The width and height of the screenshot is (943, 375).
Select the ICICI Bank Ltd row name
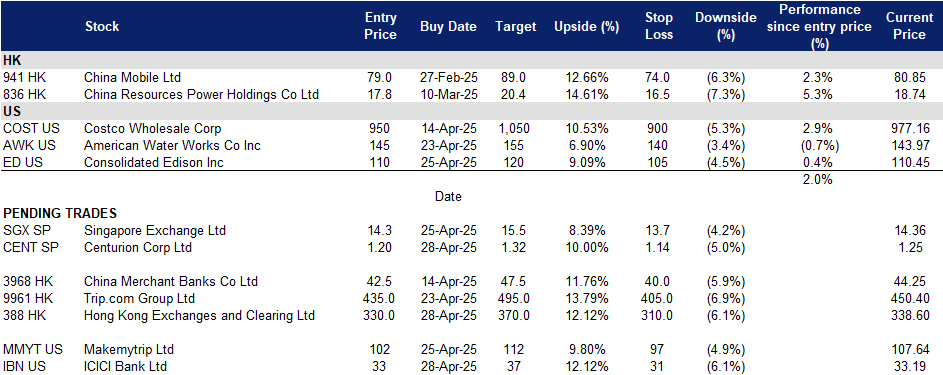tap(125, 367)
